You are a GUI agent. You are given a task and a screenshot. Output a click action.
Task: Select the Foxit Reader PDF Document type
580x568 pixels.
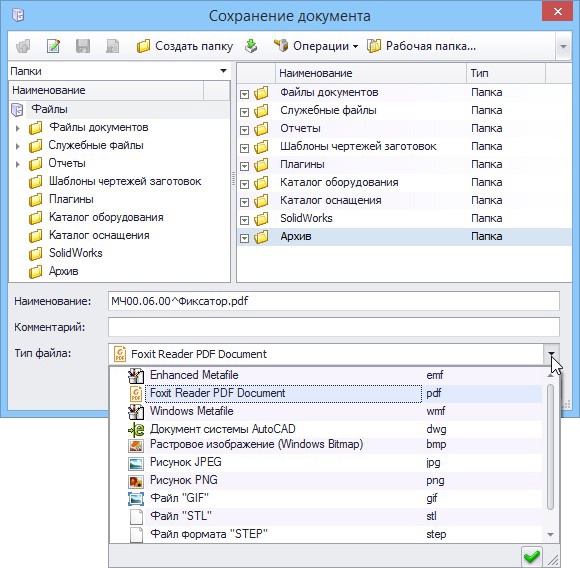tap(326, 393)
